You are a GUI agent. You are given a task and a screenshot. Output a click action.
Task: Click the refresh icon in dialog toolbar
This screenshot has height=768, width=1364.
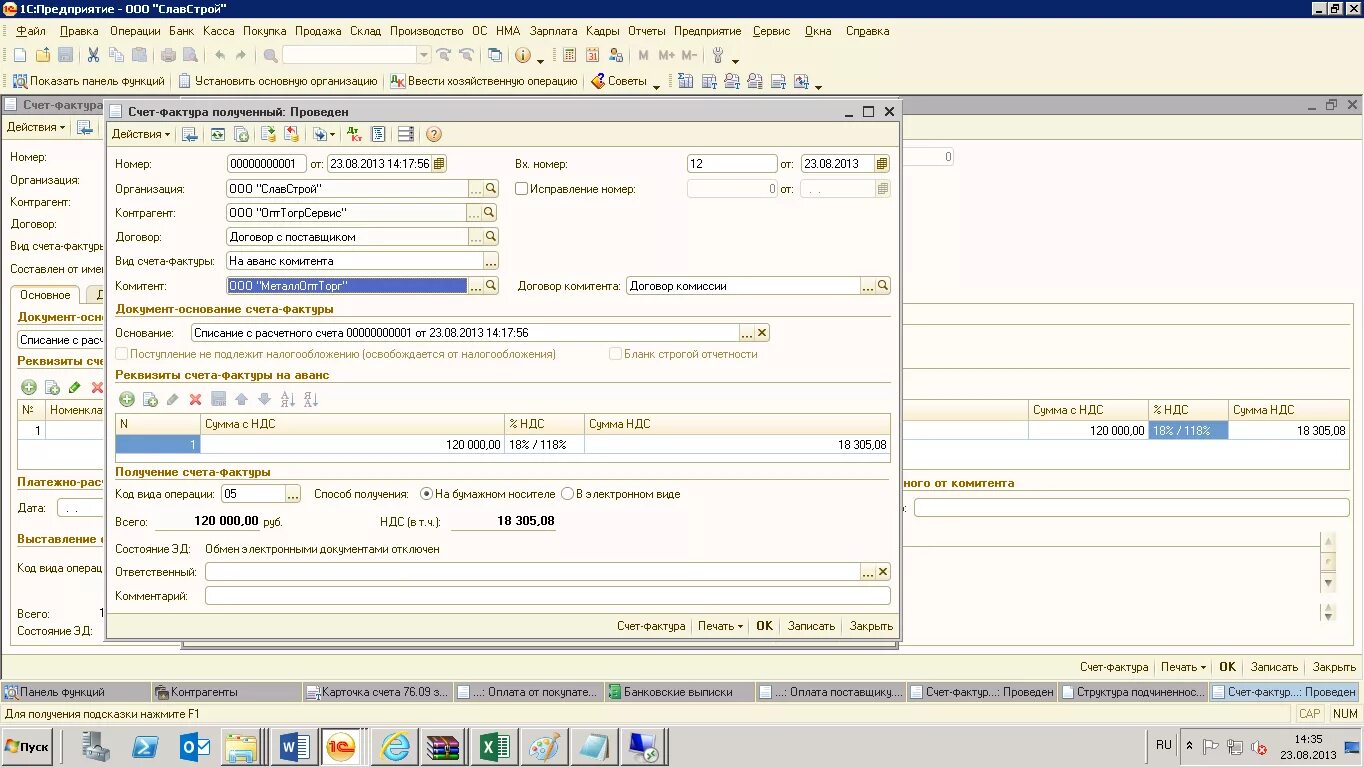(217, 134)
